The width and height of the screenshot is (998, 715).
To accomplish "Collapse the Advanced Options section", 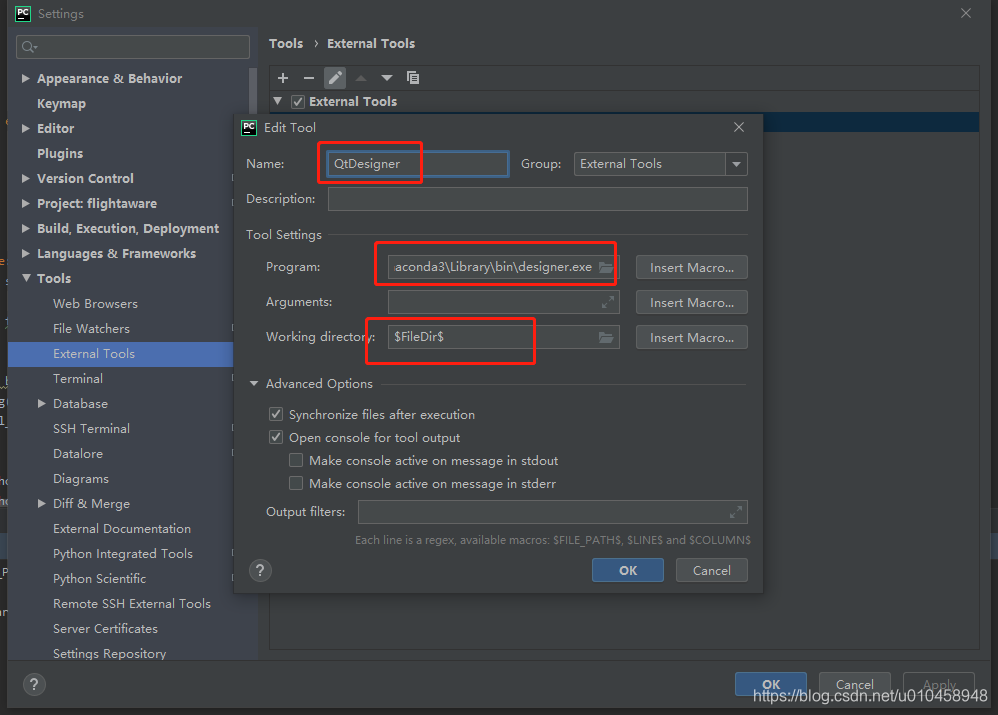I will coord(254,383).
